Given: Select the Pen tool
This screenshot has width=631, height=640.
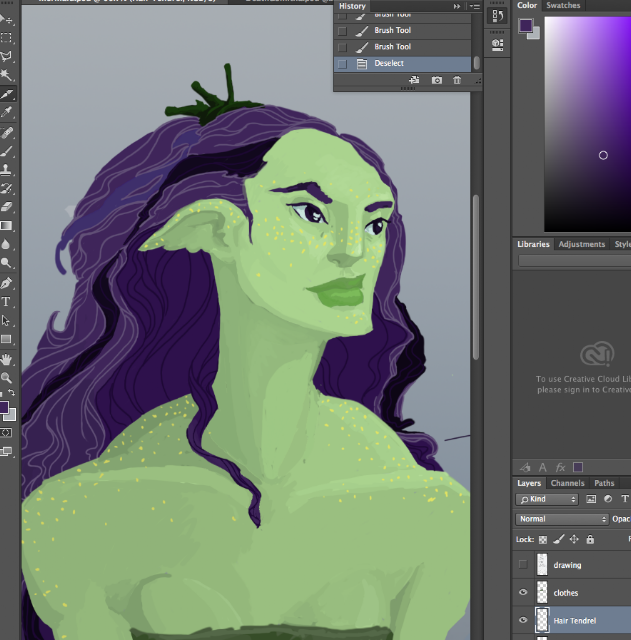Looking at the screenshot, I should pyautogui.click(x=6, y=283).
